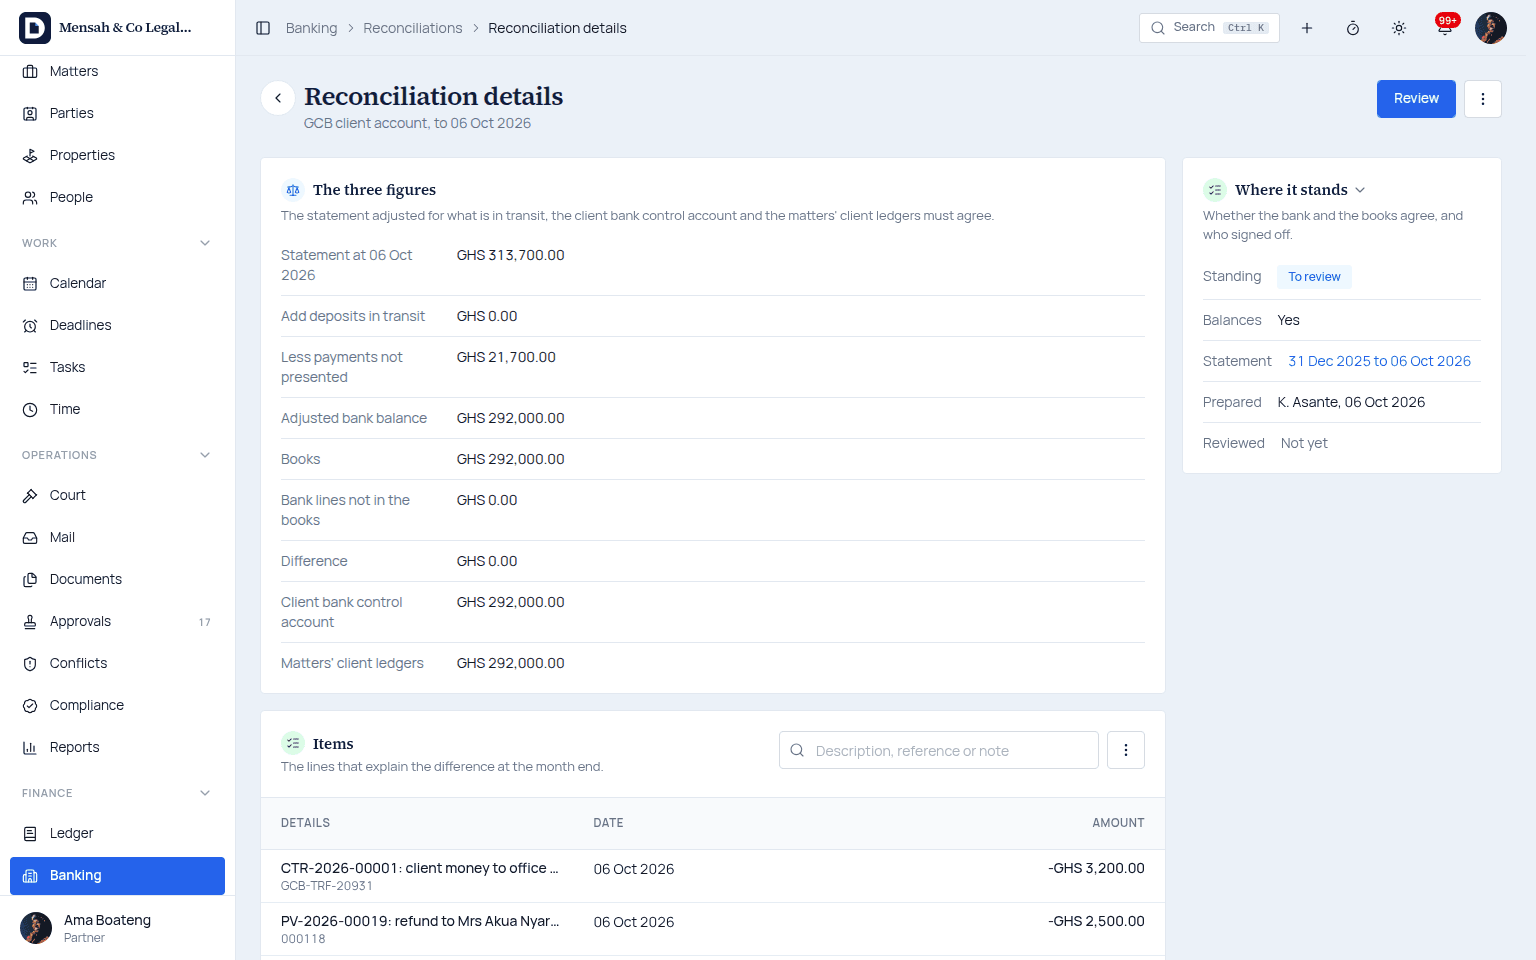Focus the Description, reference or note field

pos(939,750)
